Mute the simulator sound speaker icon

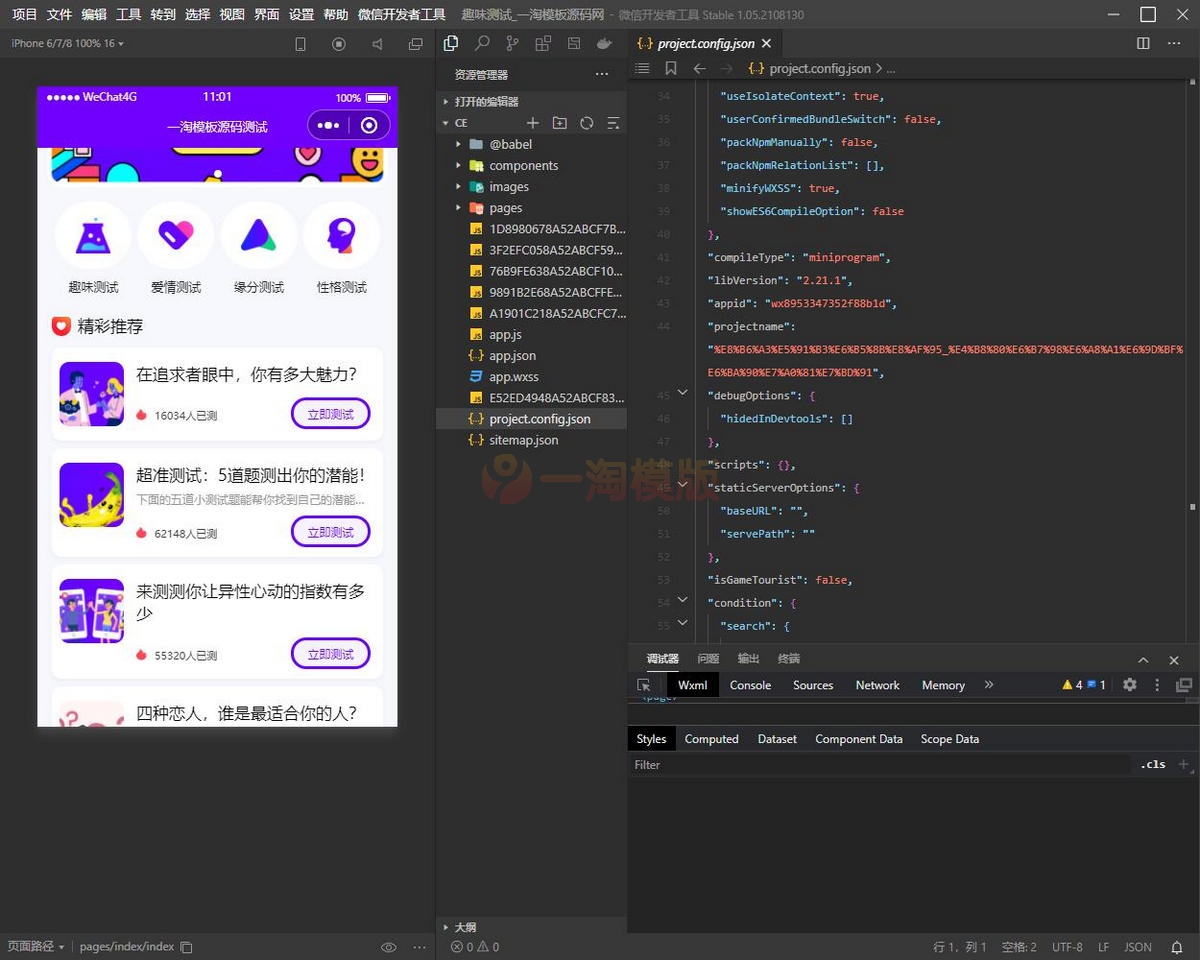coord(377,44)
